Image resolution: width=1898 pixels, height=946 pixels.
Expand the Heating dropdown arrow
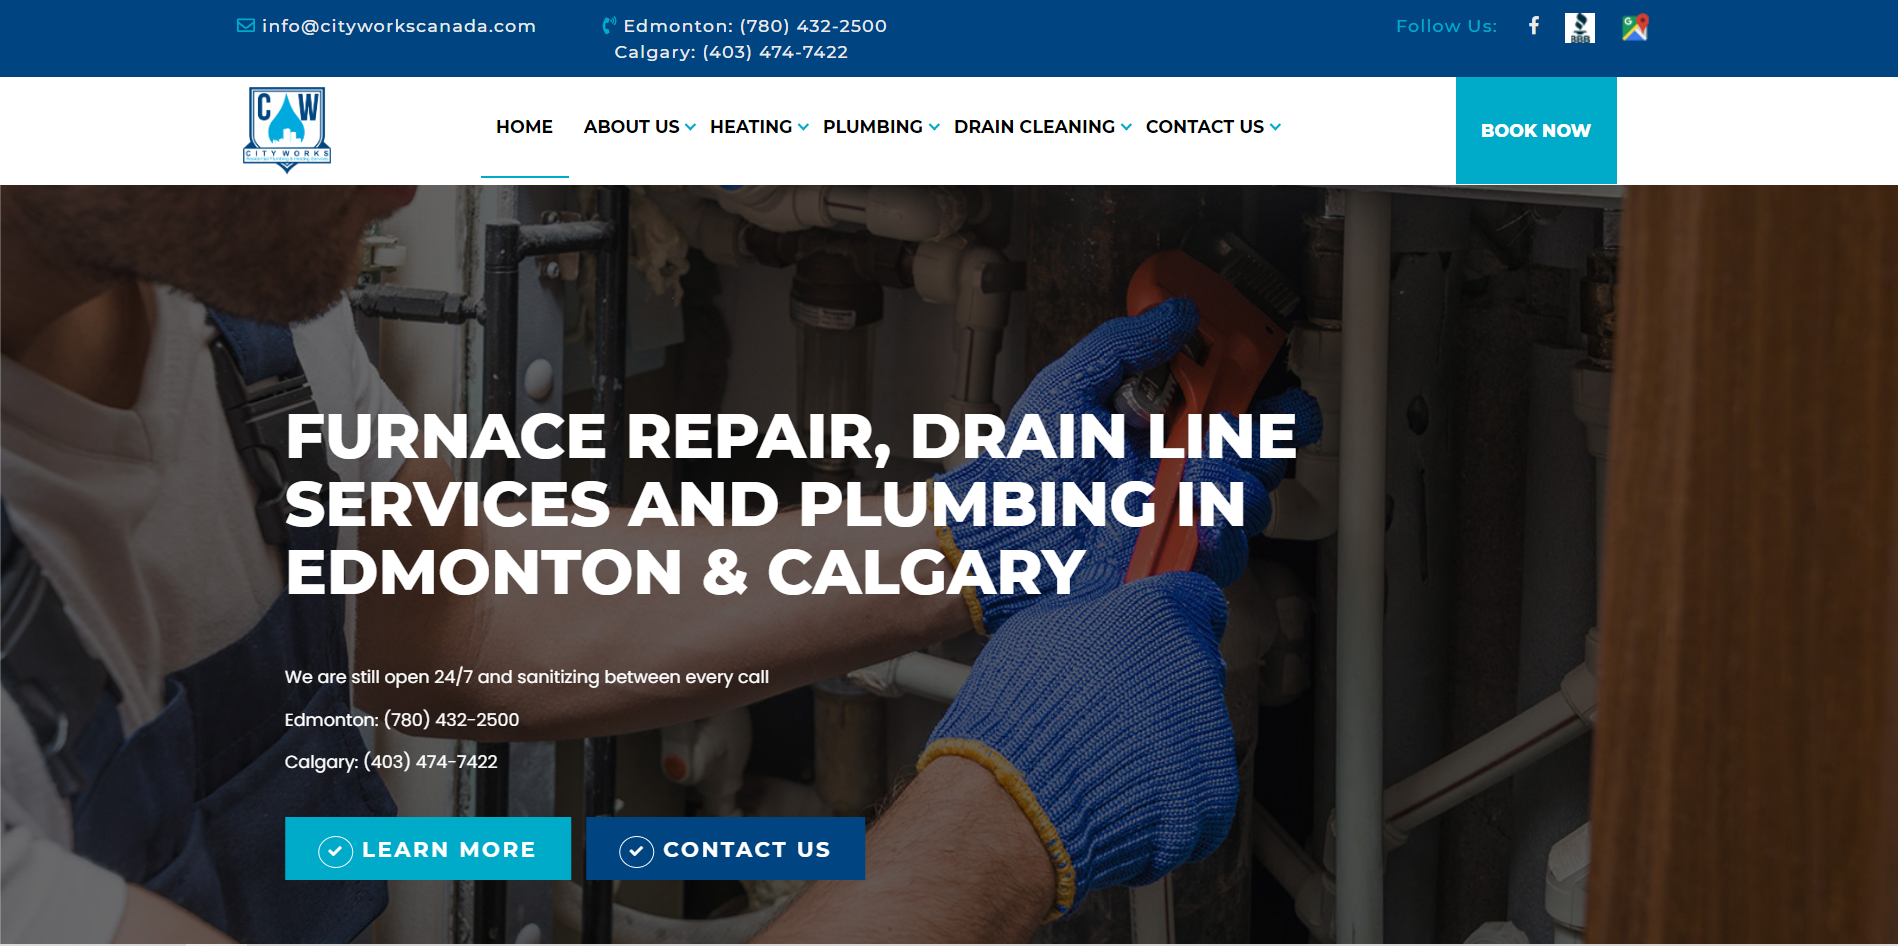pyautogui.click(x=803, y=127)
